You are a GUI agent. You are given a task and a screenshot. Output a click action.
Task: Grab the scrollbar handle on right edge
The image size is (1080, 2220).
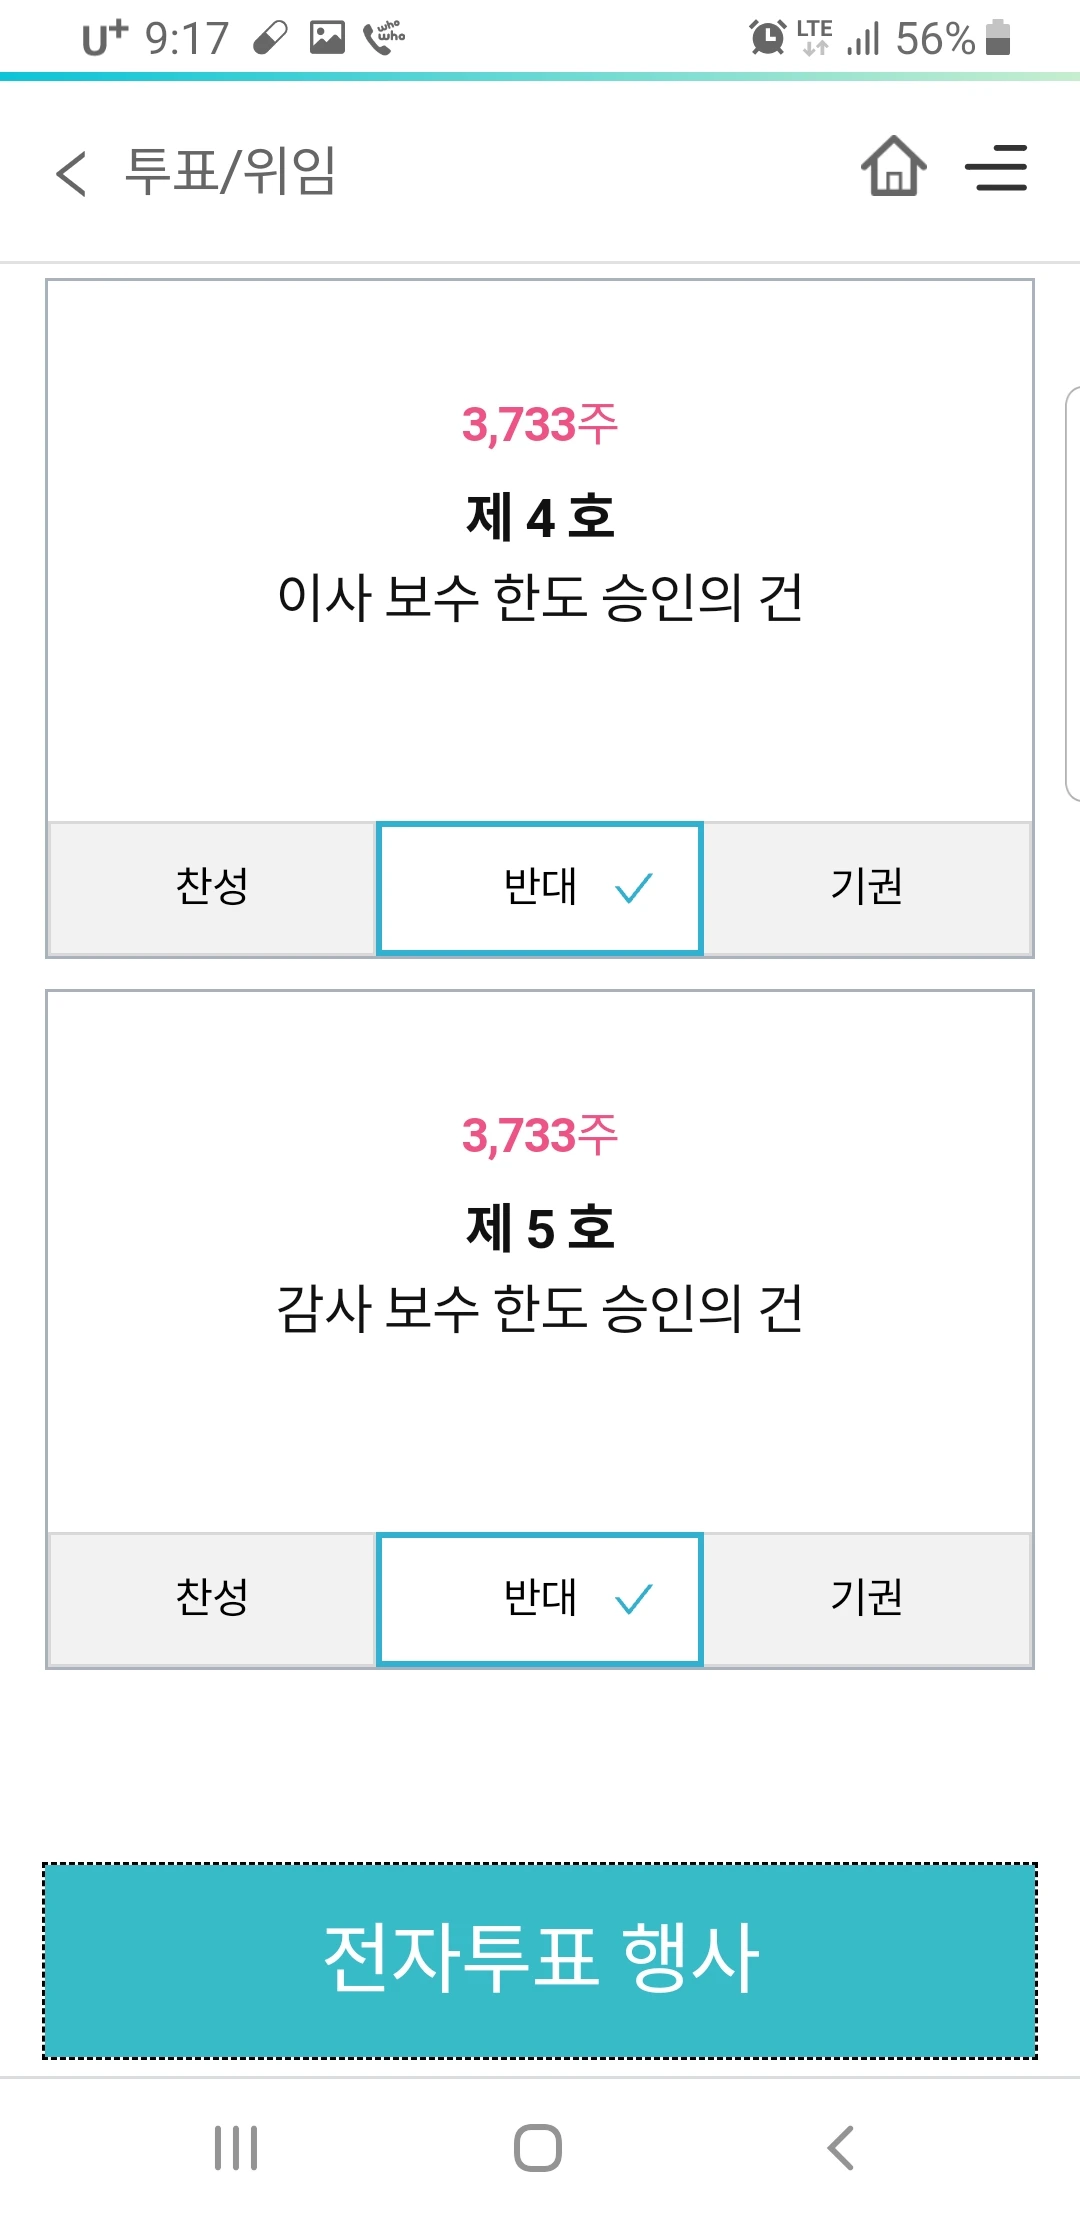click(x=1072, y=594)
